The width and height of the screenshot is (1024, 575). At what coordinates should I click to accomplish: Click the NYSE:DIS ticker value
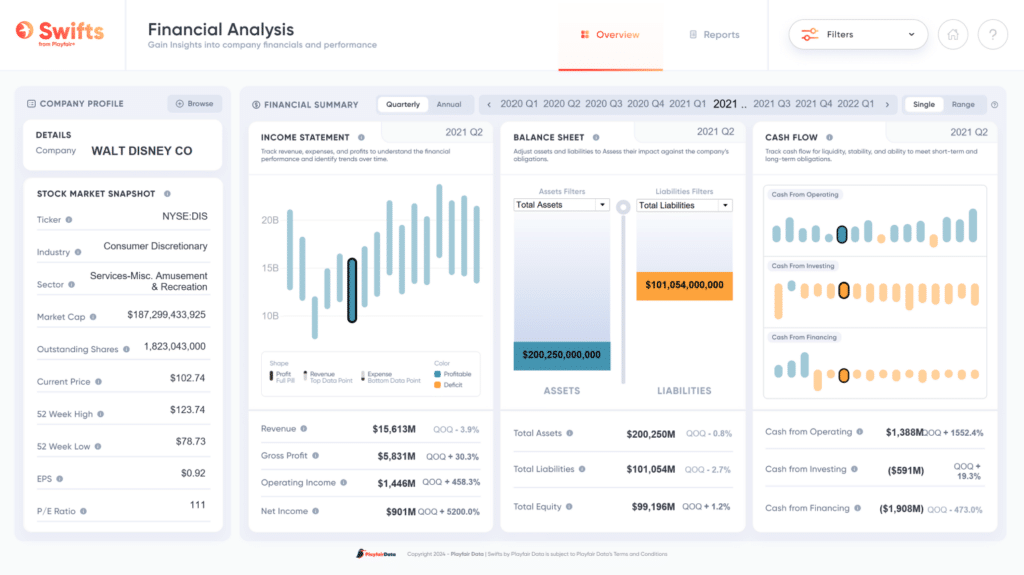pyautogui.click(x=185, y=216)
